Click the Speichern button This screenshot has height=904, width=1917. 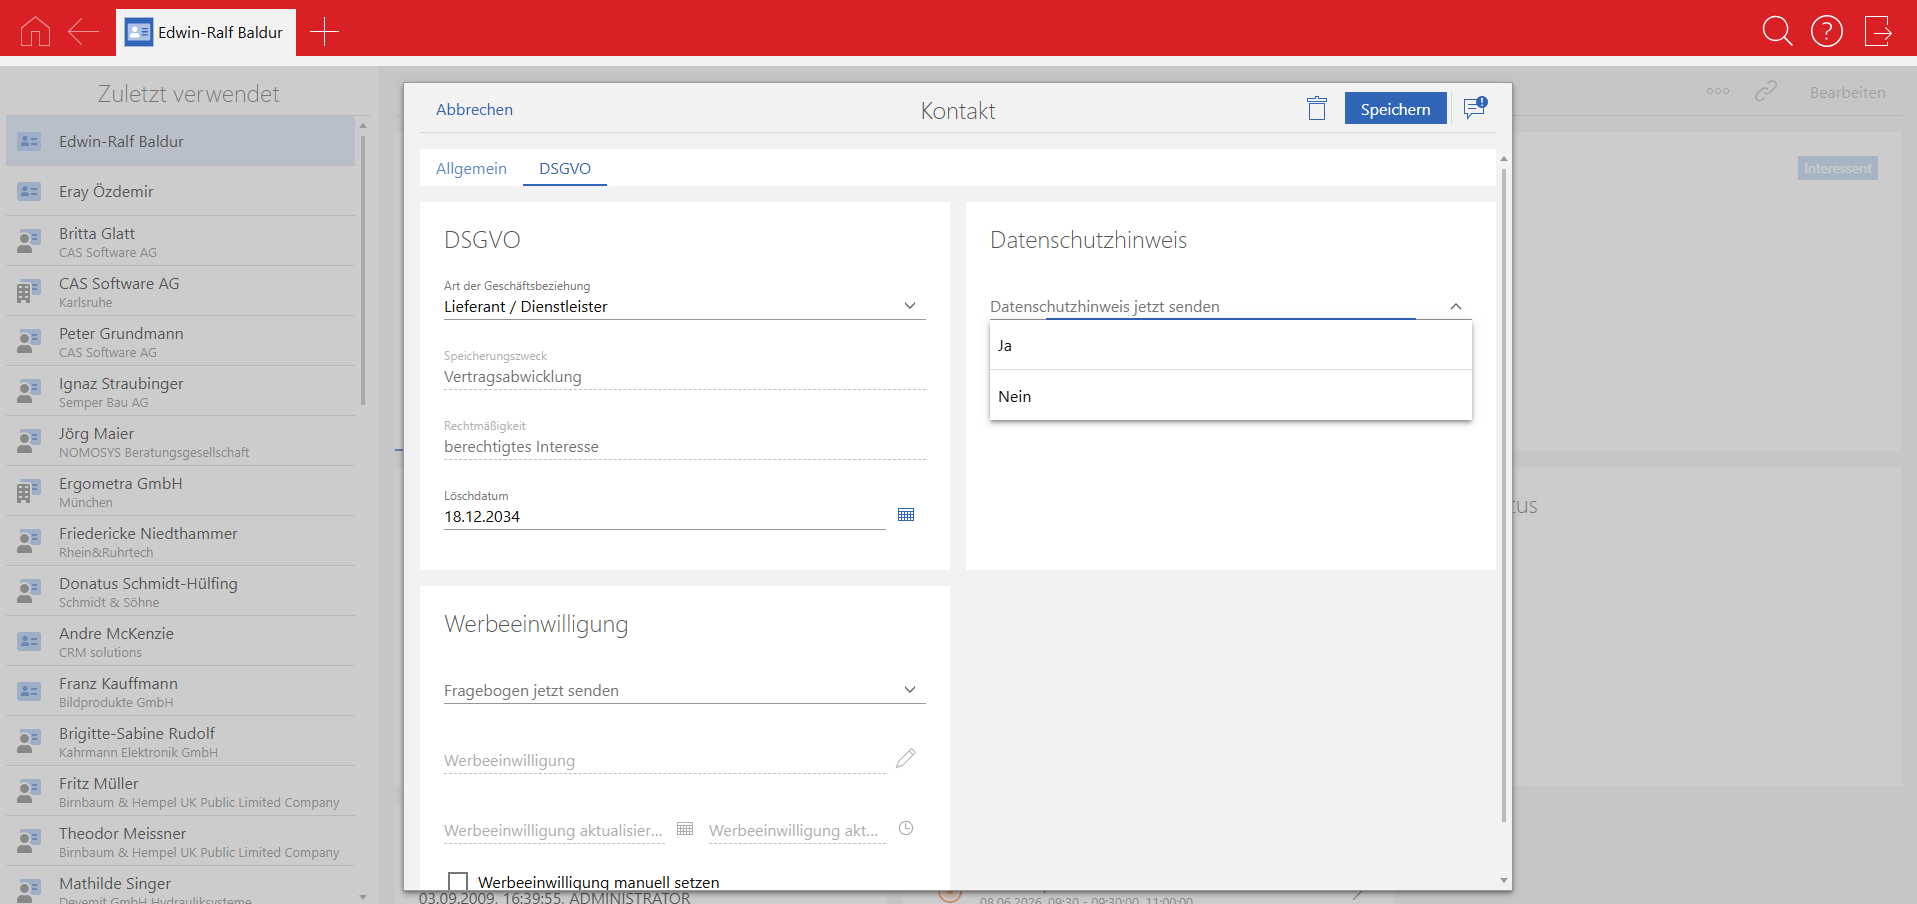(x=1395, y=108)
